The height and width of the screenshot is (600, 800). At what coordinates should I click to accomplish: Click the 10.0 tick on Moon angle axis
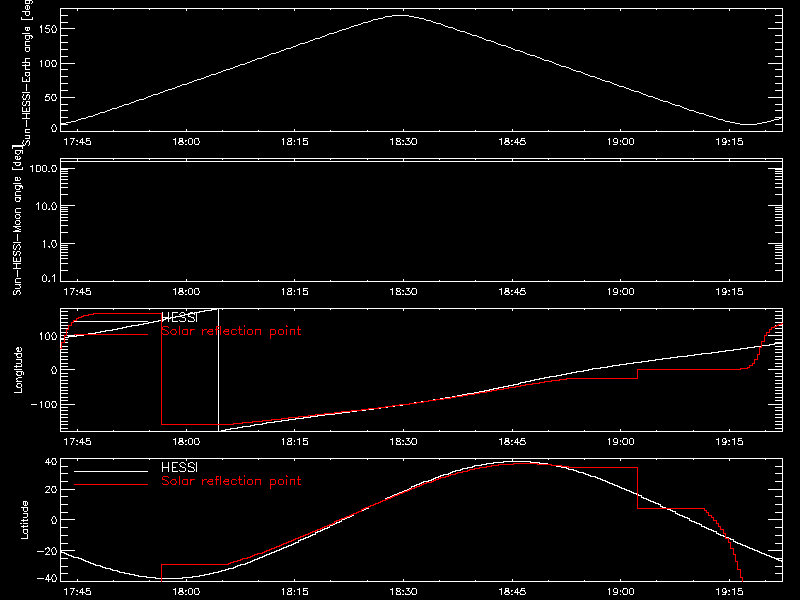[x=46, y=206]
